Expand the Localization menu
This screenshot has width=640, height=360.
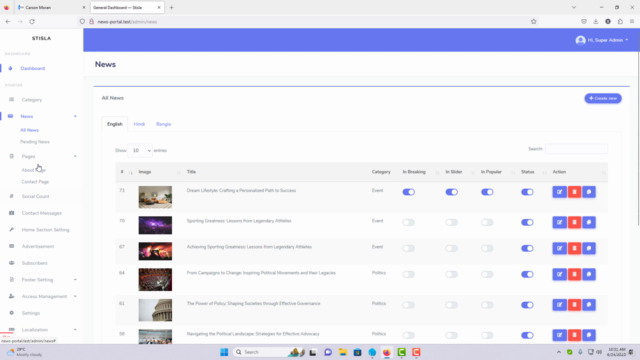pyautogui.click(x=75, y=329)
